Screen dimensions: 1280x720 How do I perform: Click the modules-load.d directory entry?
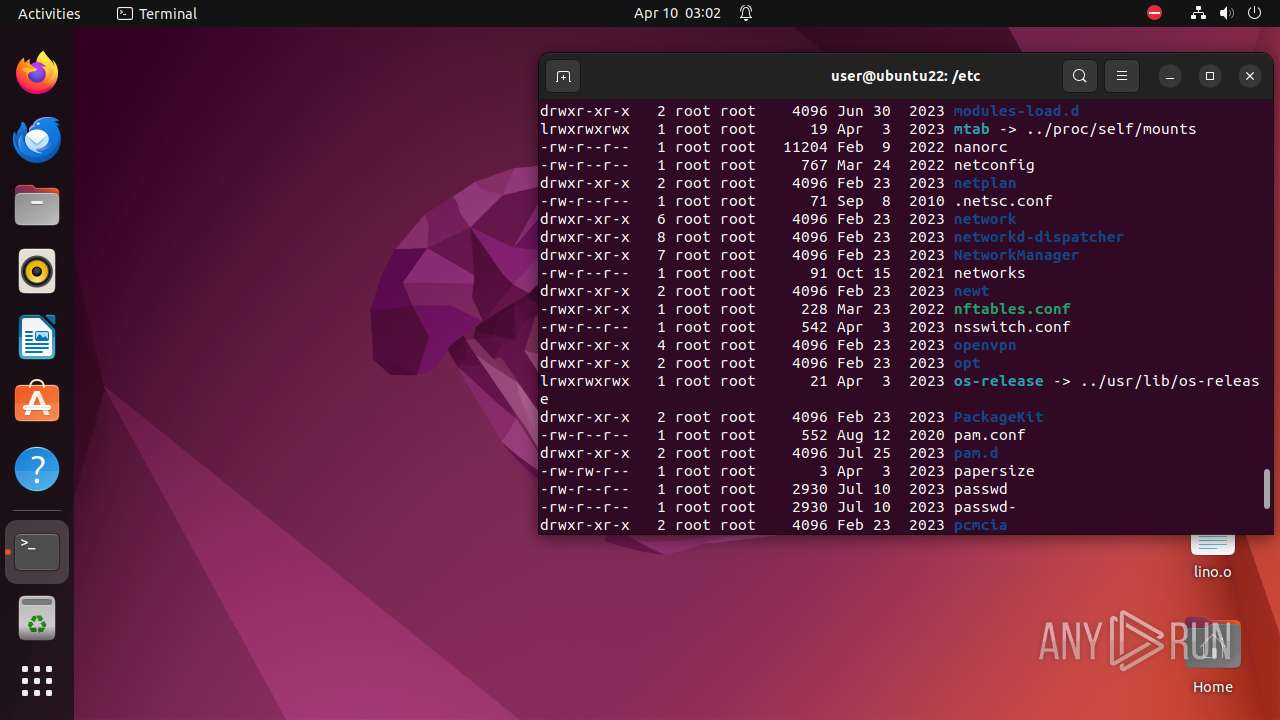coord(1016,111)
